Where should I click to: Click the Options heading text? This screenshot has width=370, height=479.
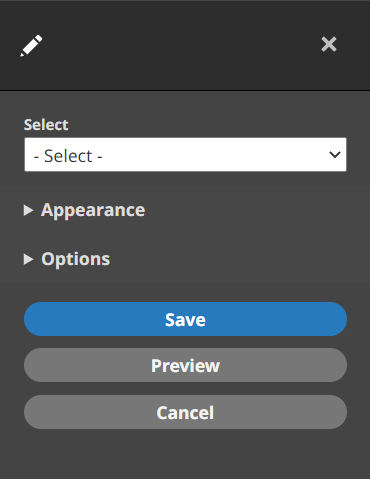point(76,259)
